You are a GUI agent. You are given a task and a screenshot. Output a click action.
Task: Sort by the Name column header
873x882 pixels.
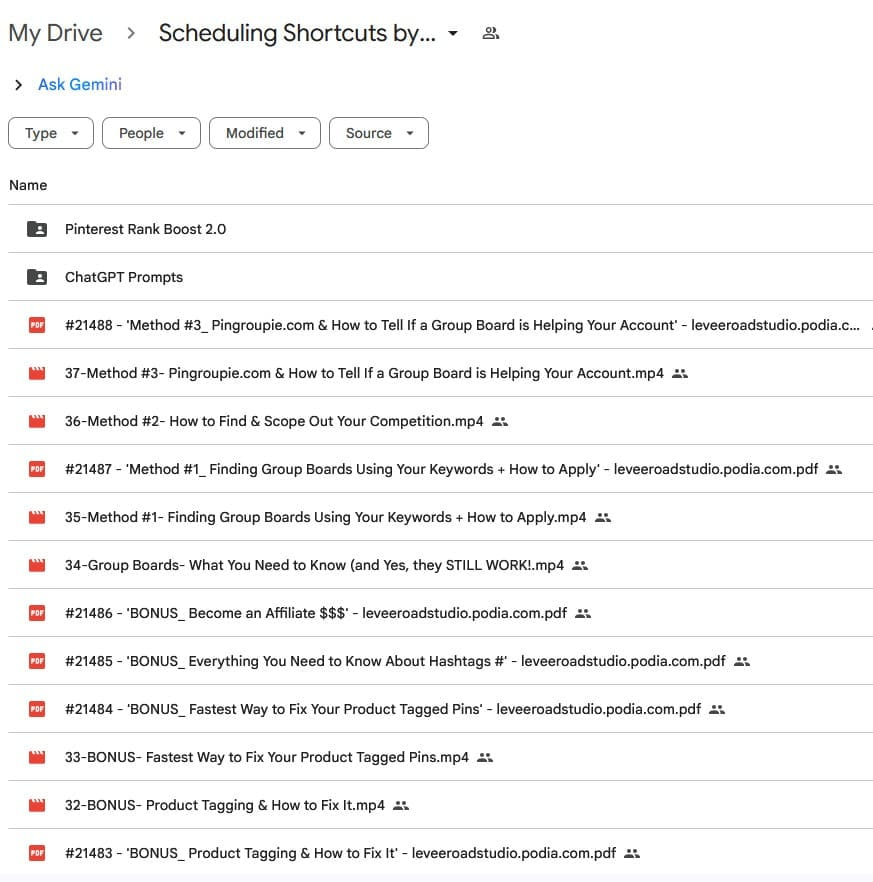pos(28,185)
